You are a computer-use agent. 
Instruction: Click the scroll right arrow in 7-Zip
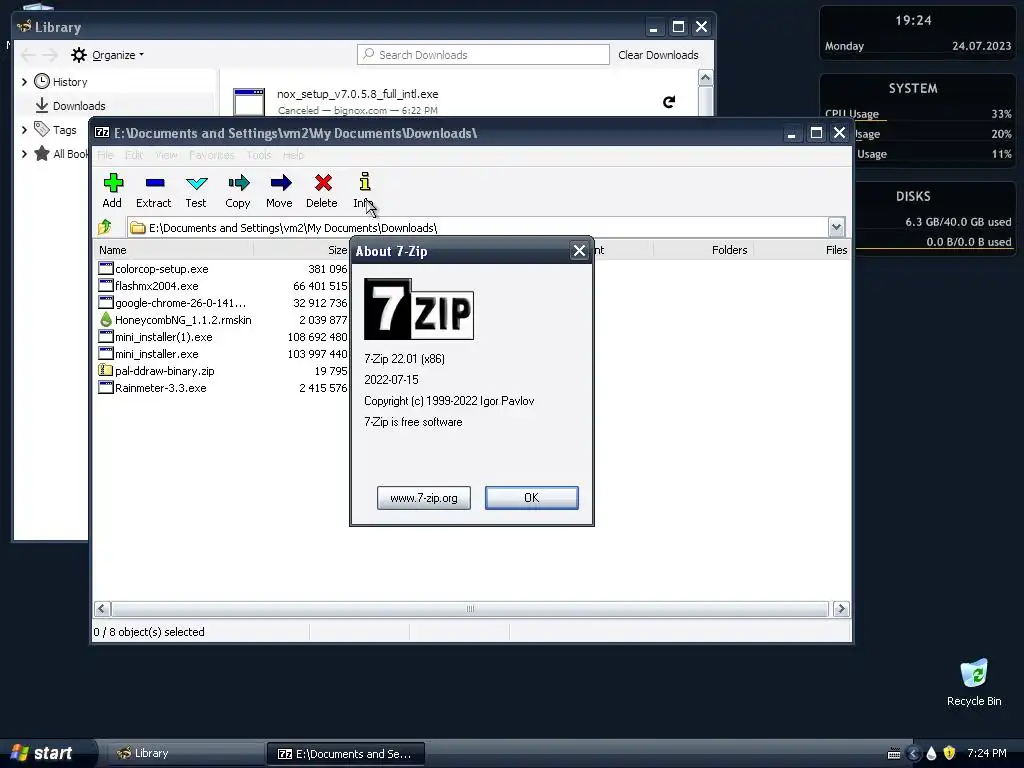tap(841, 609)
